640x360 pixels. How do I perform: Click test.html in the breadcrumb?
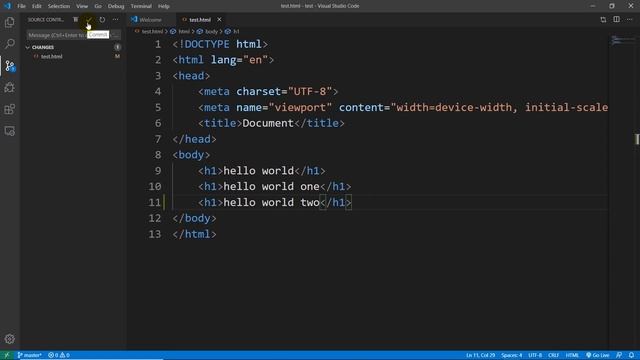[x=152, y=31]
